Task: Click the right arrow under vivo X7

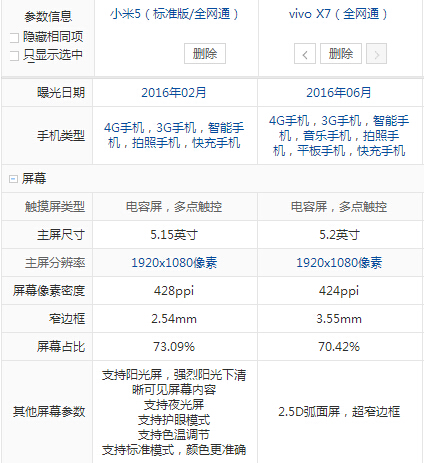Action: tap(376, 54)
